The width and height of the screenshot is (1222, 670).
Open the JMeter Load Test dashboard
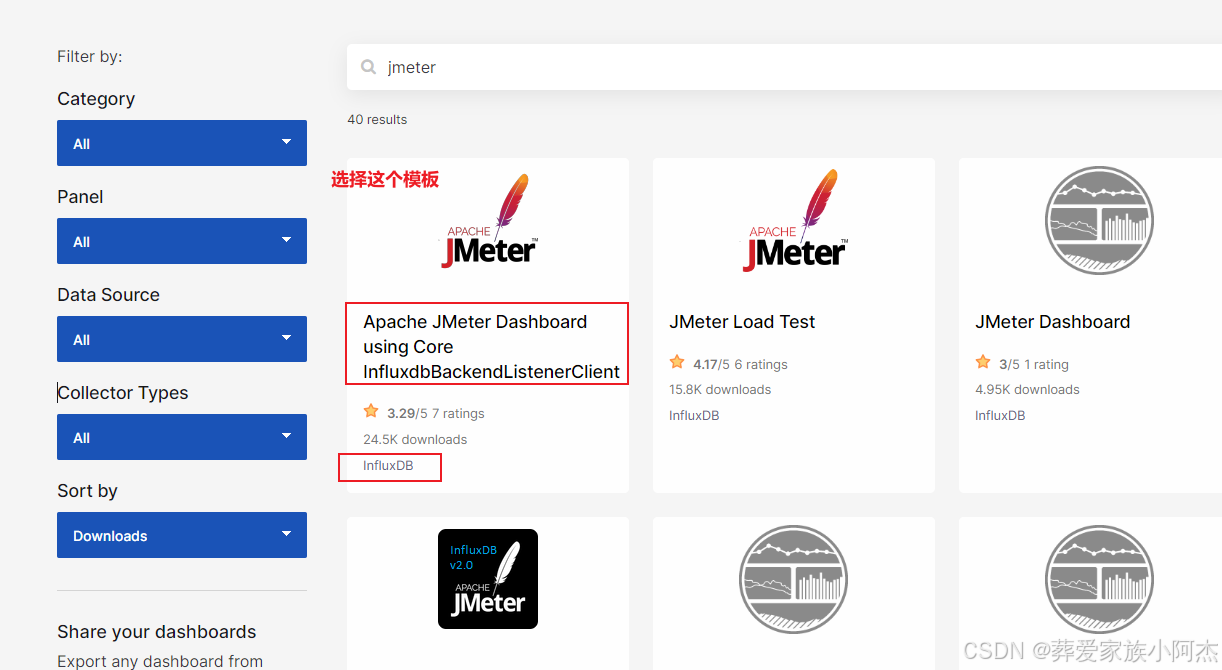click(x=742, y=321)
